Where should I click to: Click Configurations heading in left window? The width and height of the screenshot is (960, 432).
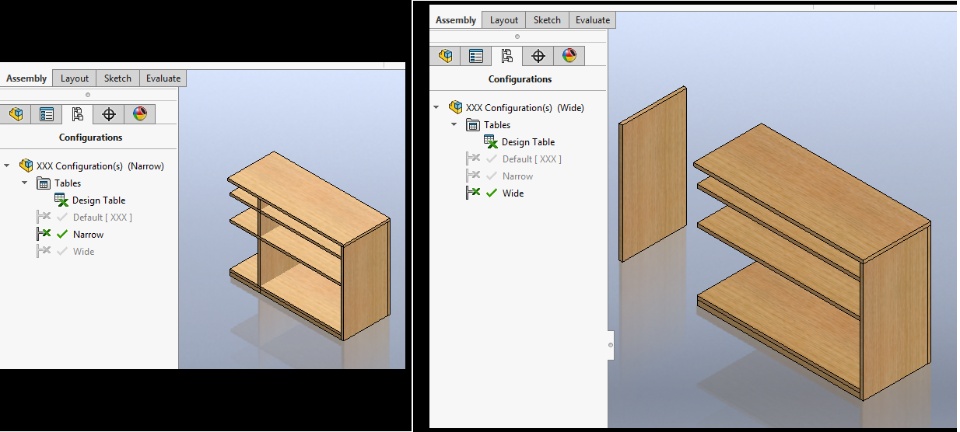[x=91, y=138]
